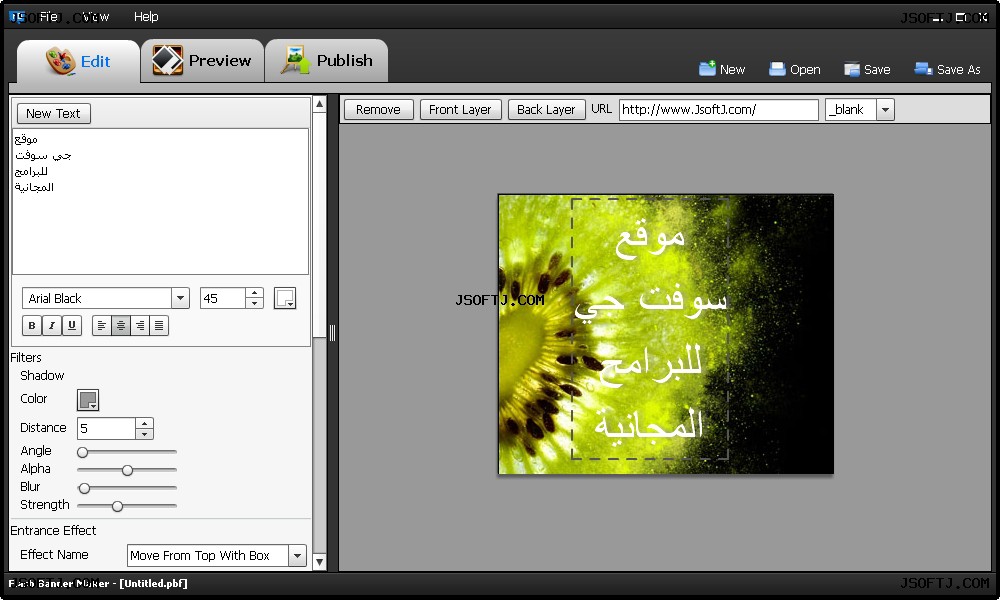Expand the _blank target dropdown
This screenshot has width=1000, height=600.
(885, 110)
